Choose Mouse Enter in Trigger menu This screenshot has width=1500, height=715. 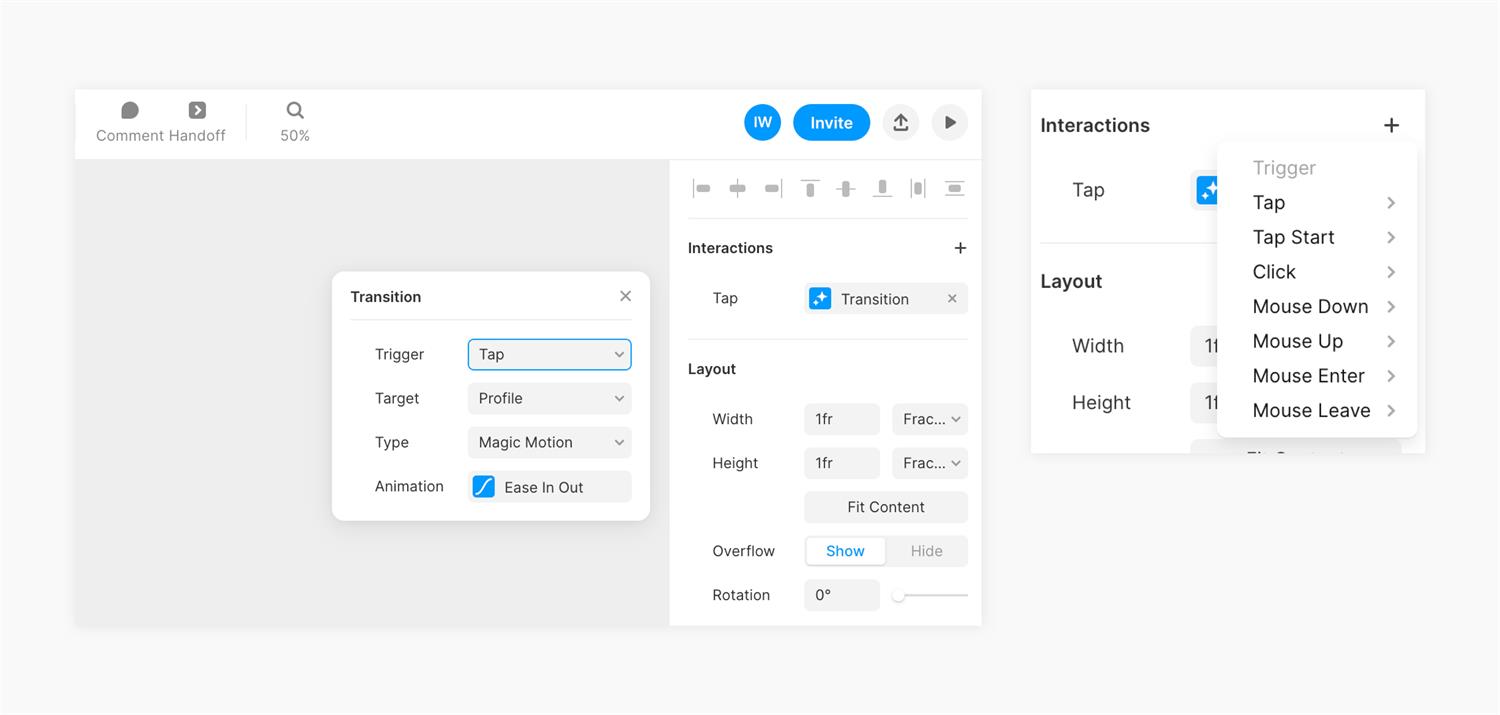click(x=1317, y=376)
